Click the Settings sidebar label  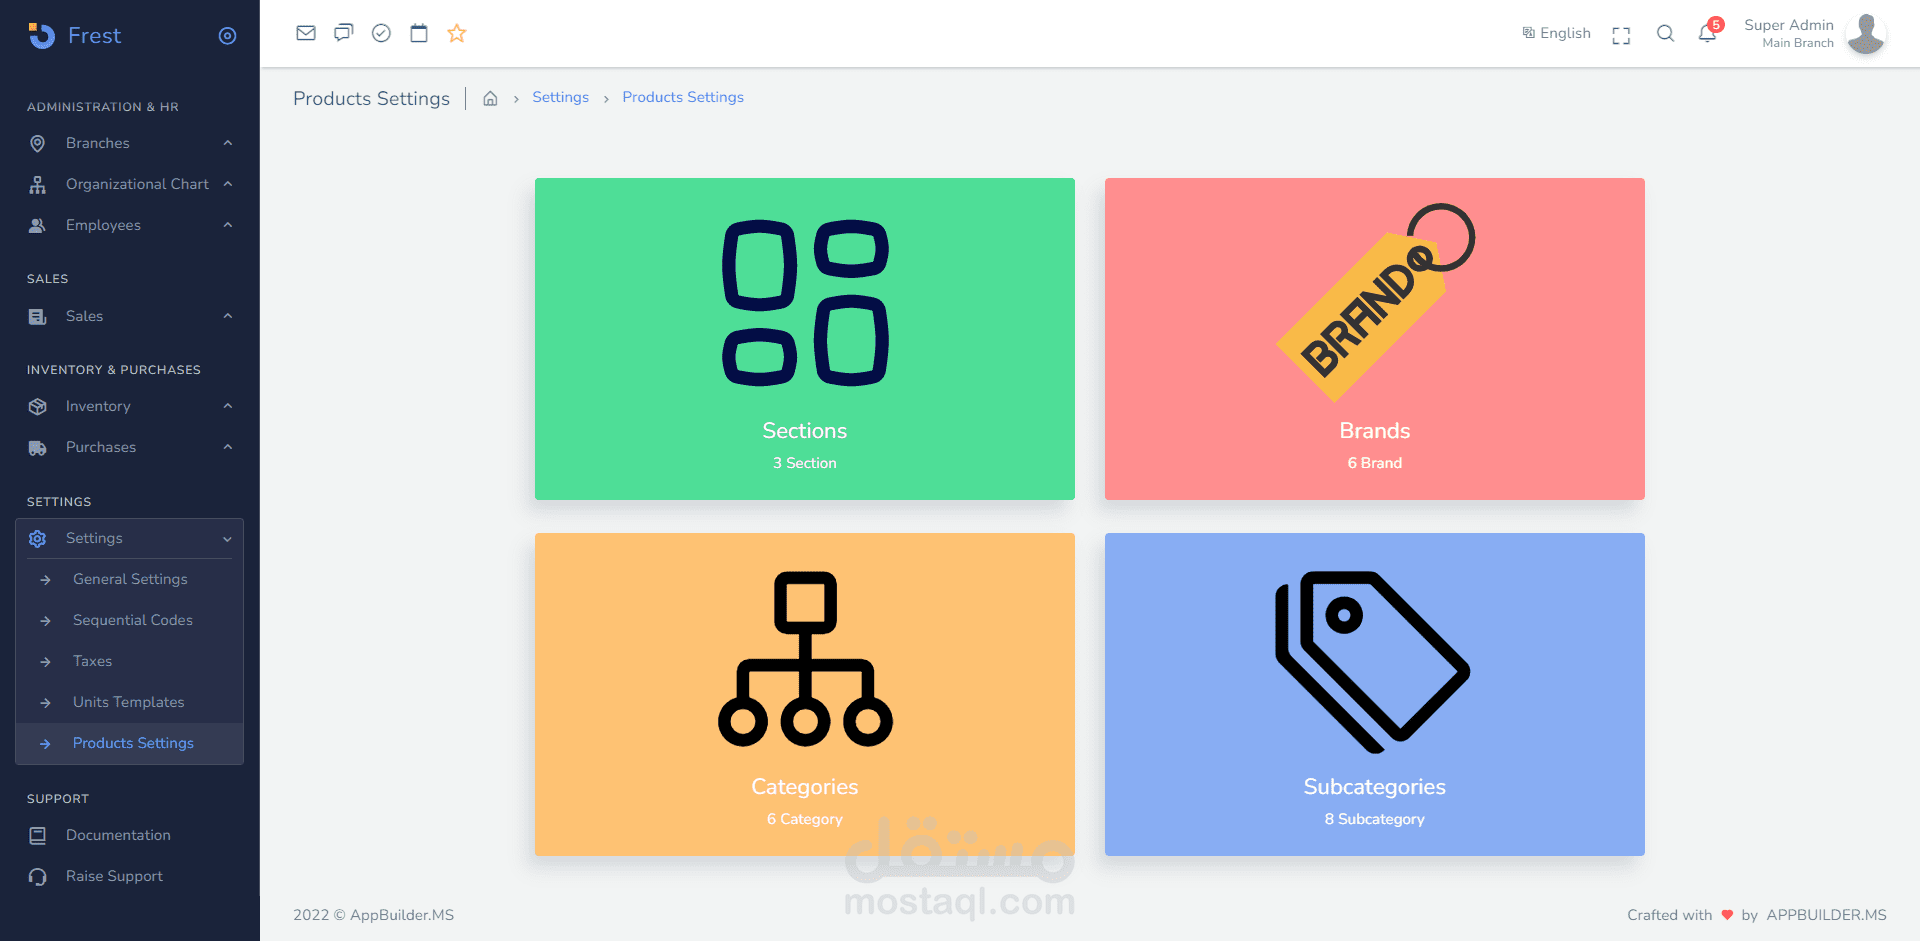click(x=94, y=538)
